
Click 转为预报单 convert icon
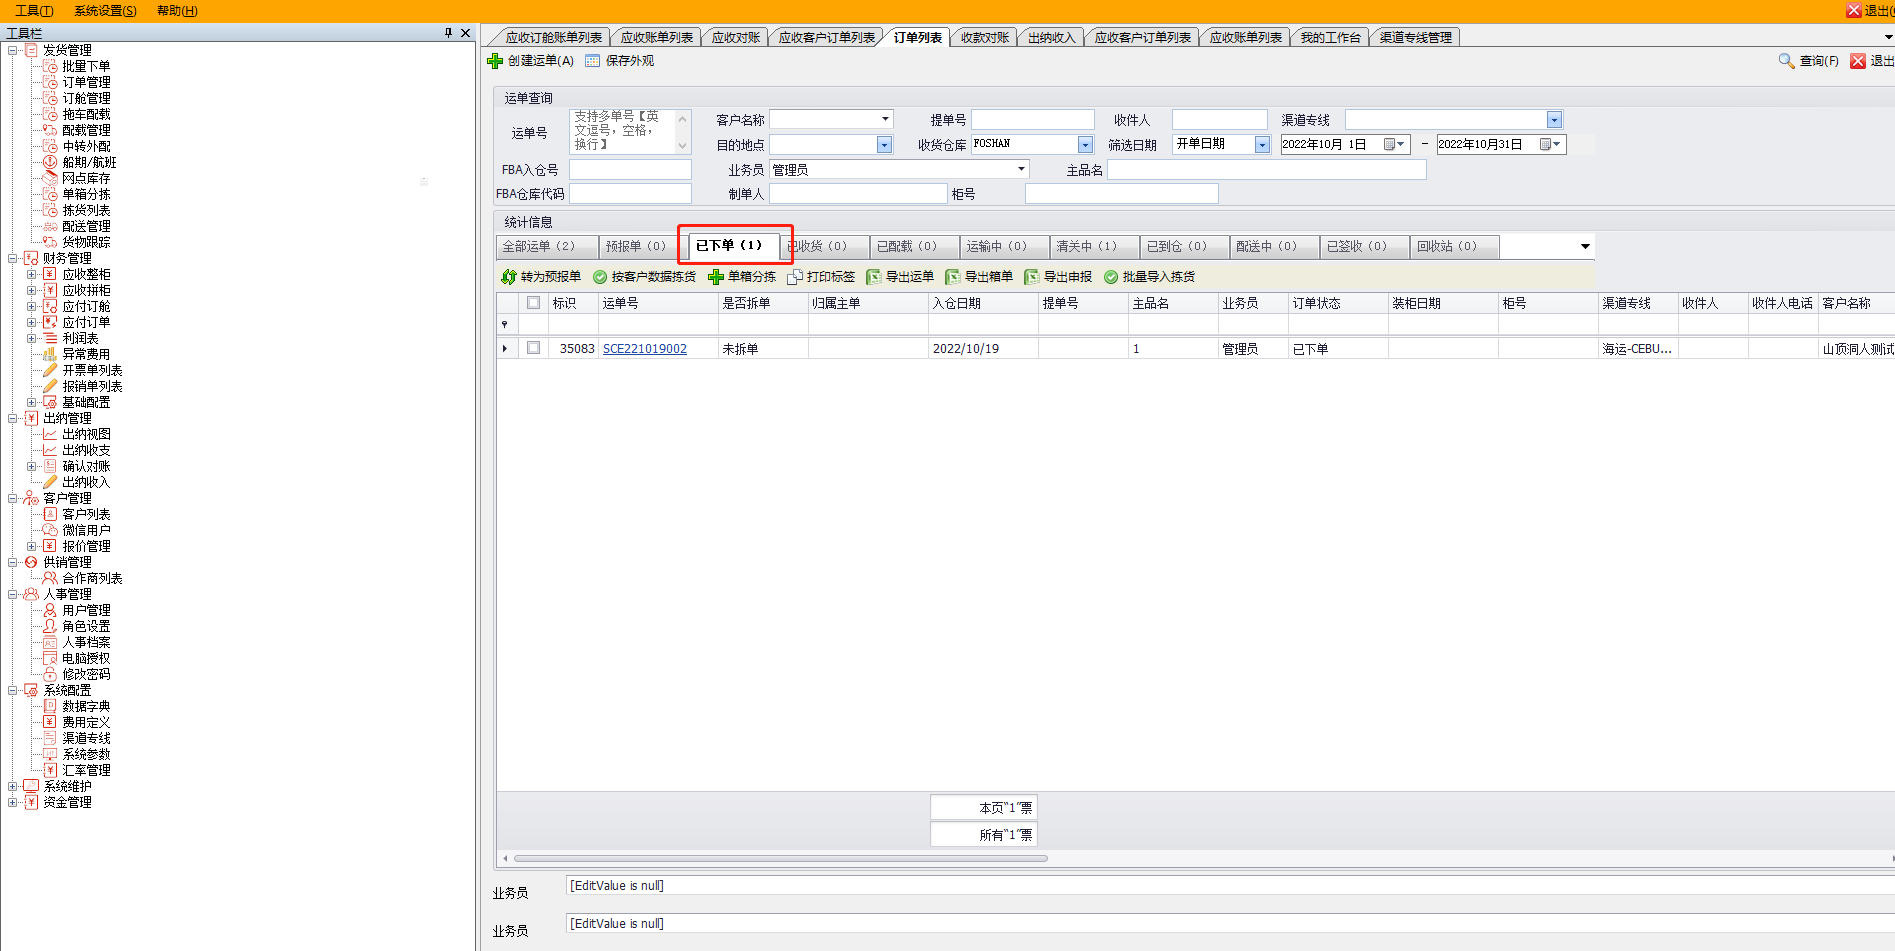[509, 277]
